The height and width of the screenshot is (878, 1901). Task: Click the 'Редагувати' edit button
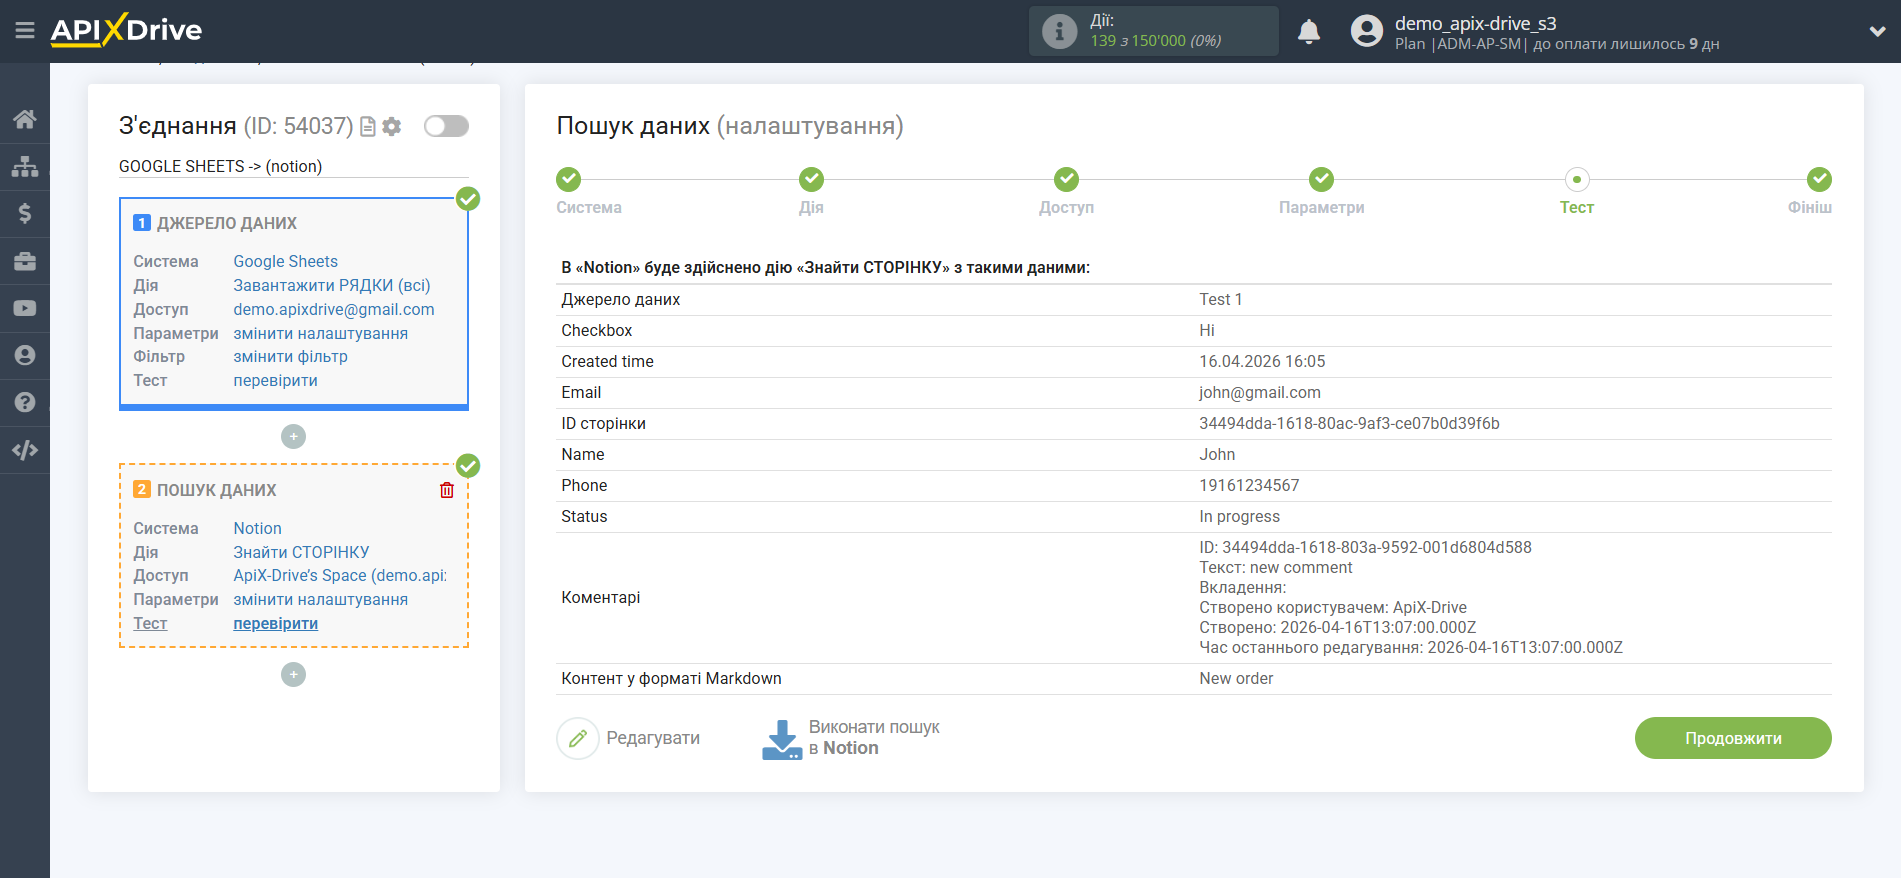[629, 738]
